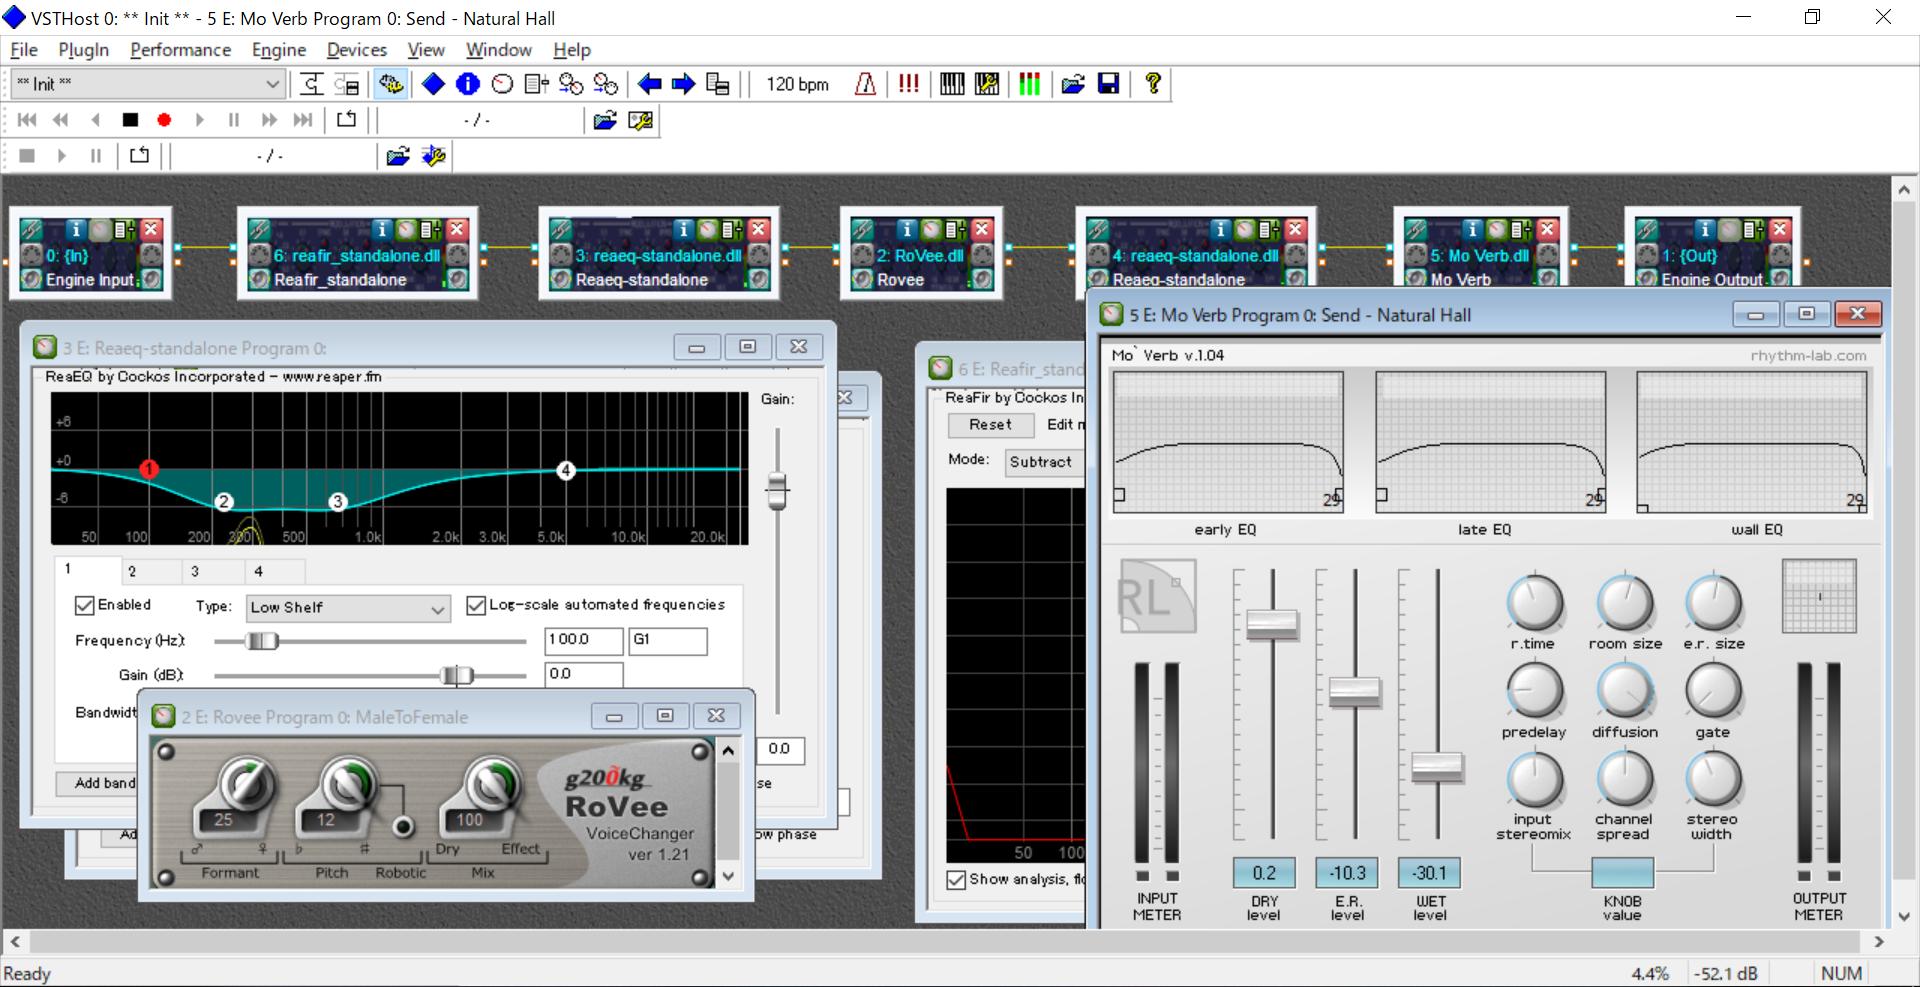
Task: Click the info icon on the Mo Verb.dll module
Action: [x=1472, y=229]
